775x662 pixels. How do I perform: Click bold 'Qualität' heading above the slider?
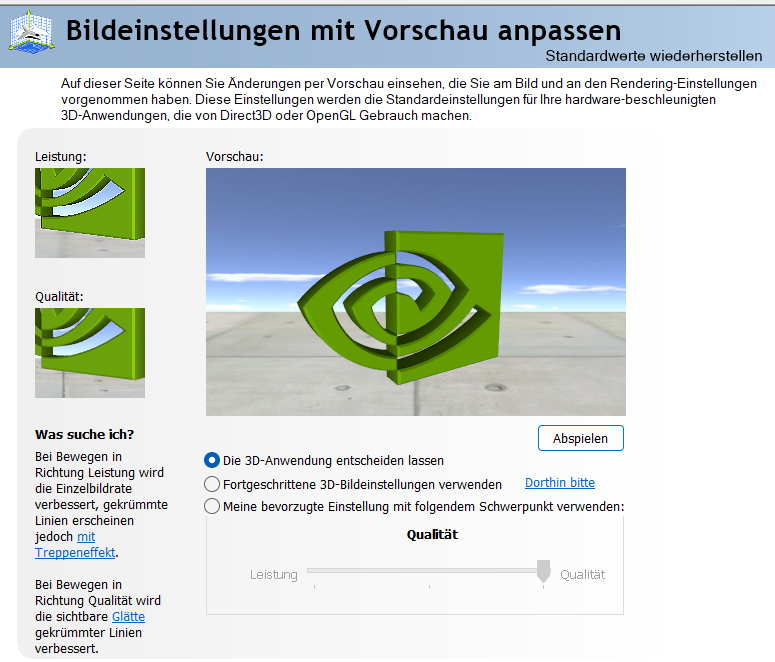coord(432,534)
